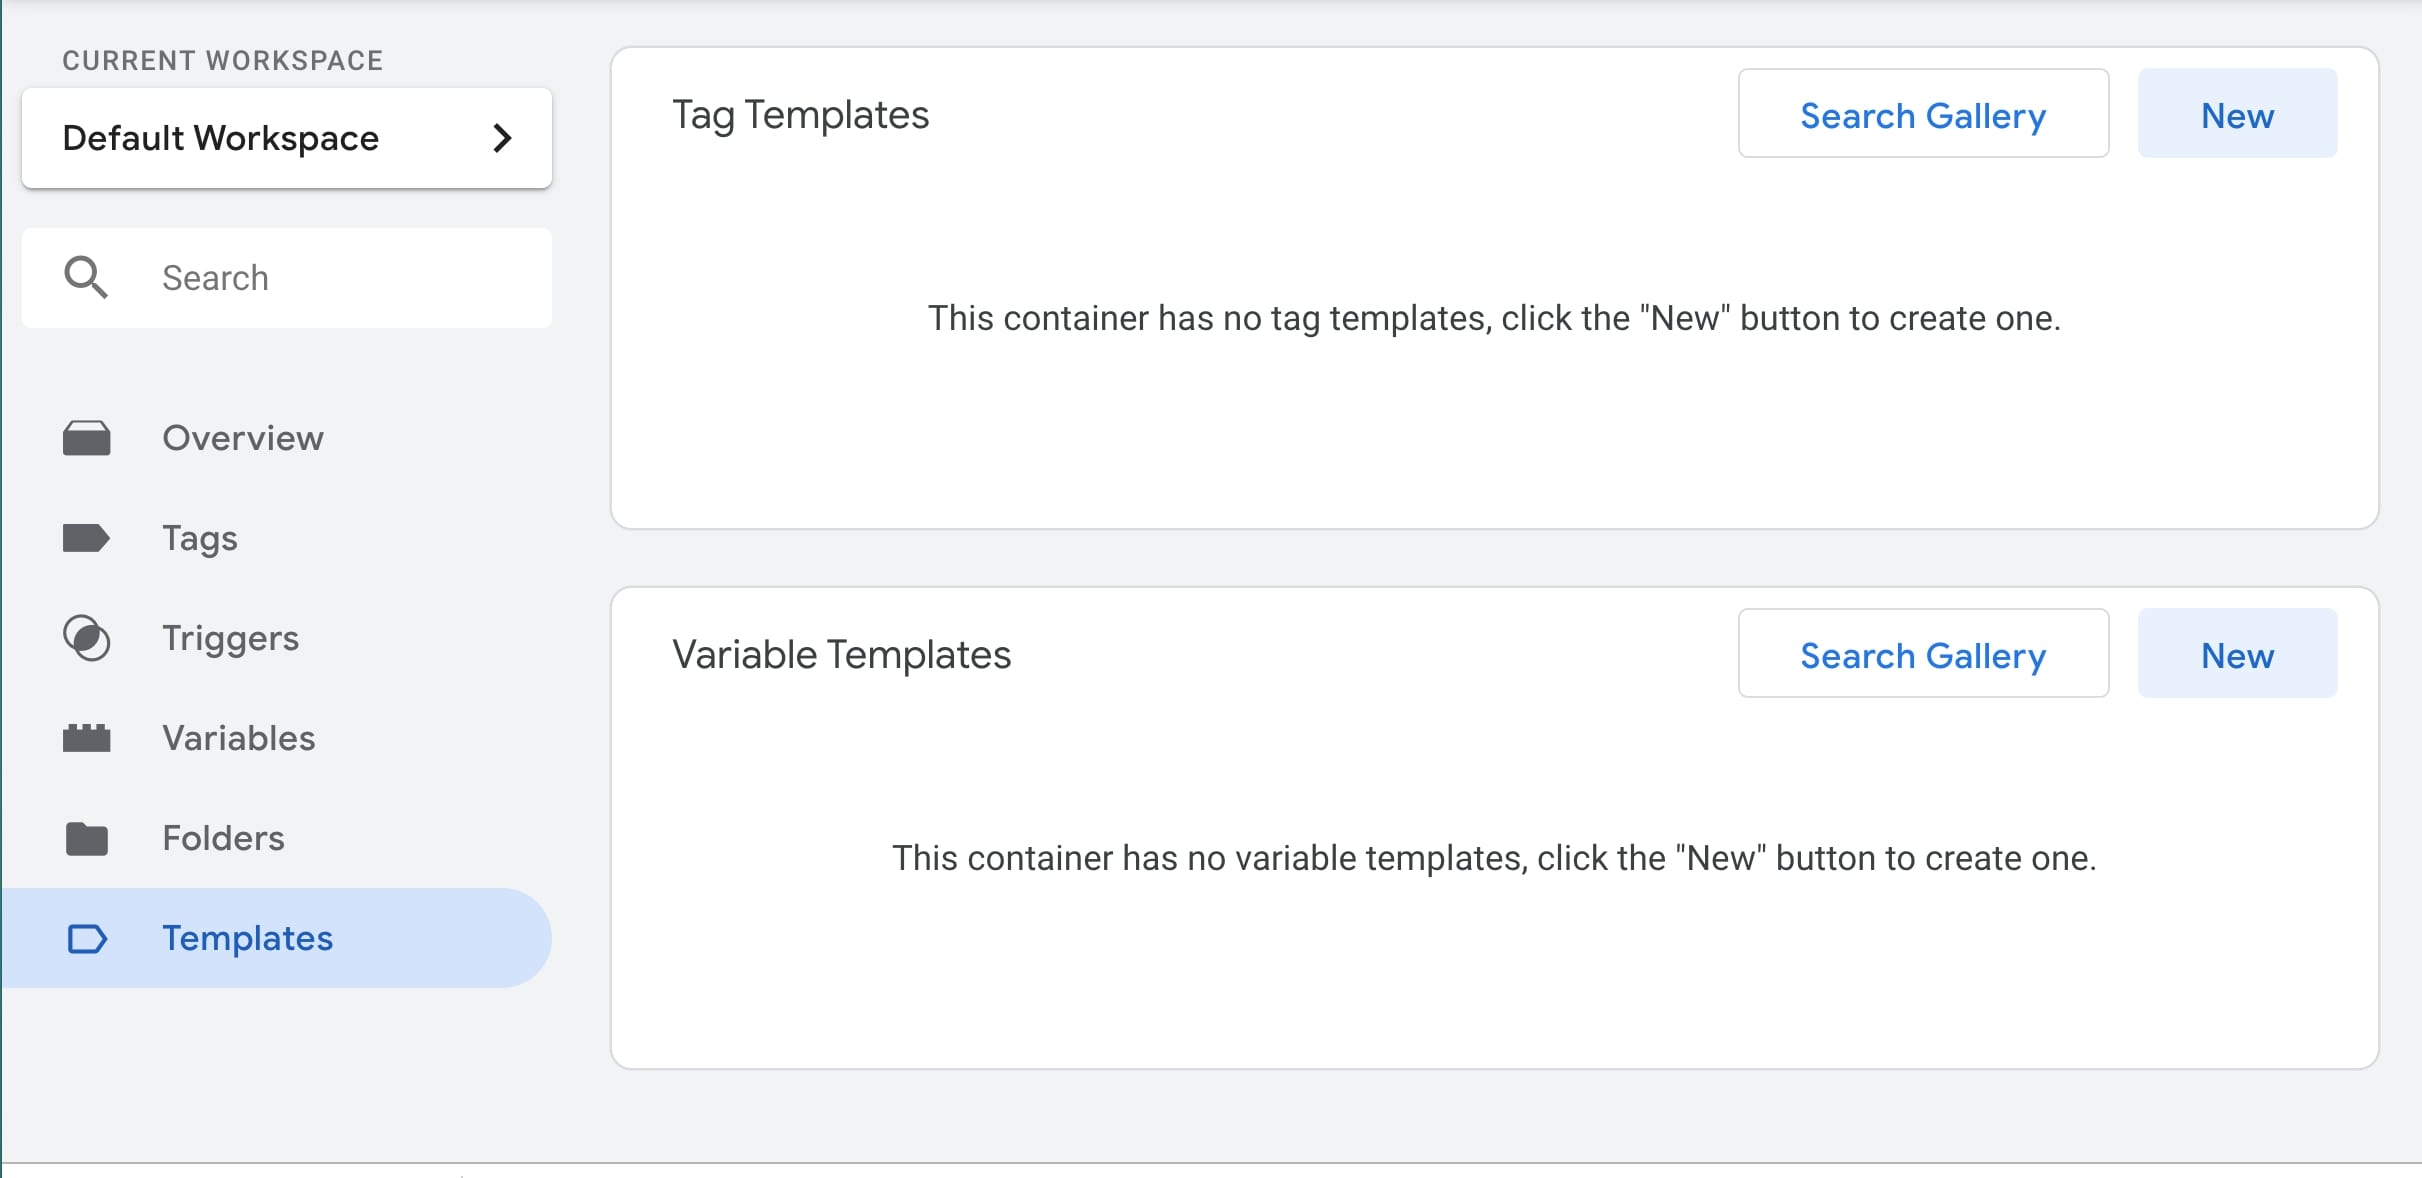Click the Triggers overlapping-circles icon
This screenshot has height=1178, width=2422.
[x=87, y=638]
